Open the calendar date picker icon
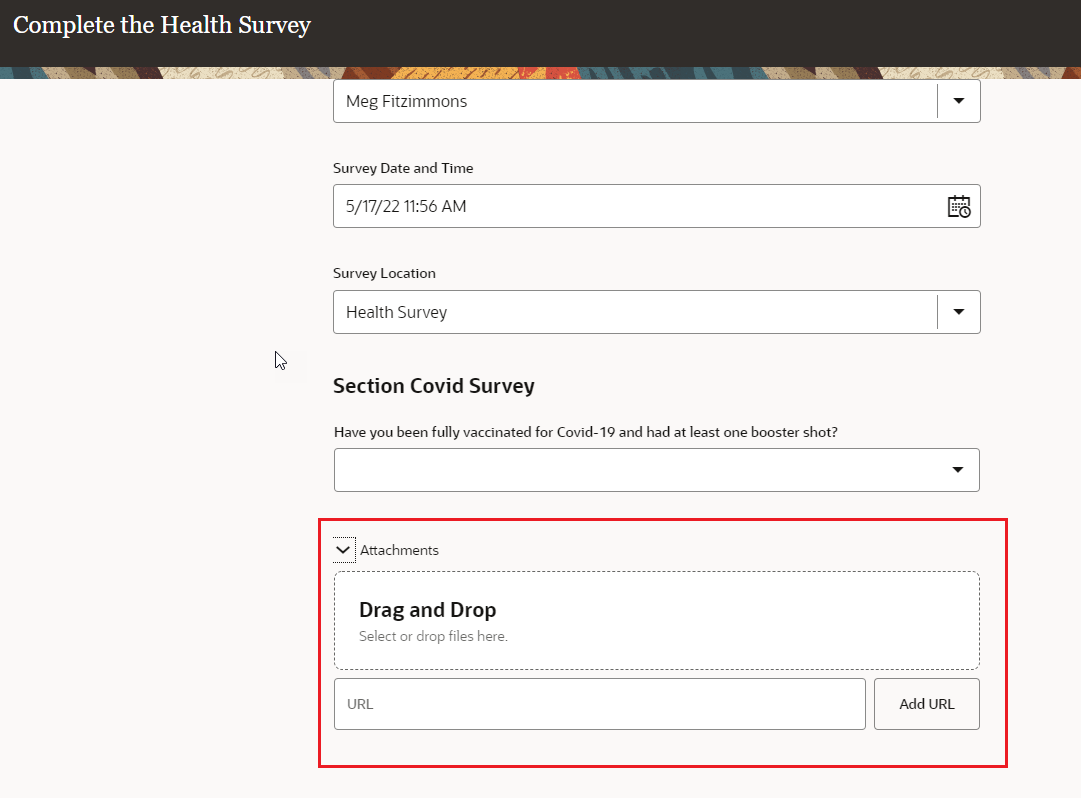Image resolution: width=1081 pixels, height=798 pixels. (958, 206)
